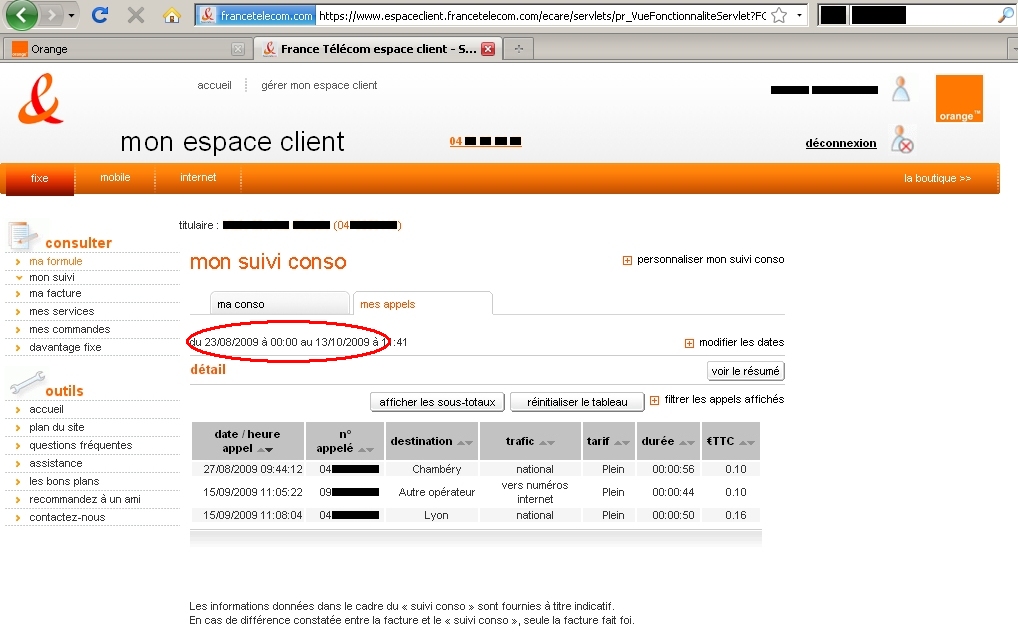Screen dimensions: 1018x636
Task: Sort table by n° appelé column
Action: point(345,441)
